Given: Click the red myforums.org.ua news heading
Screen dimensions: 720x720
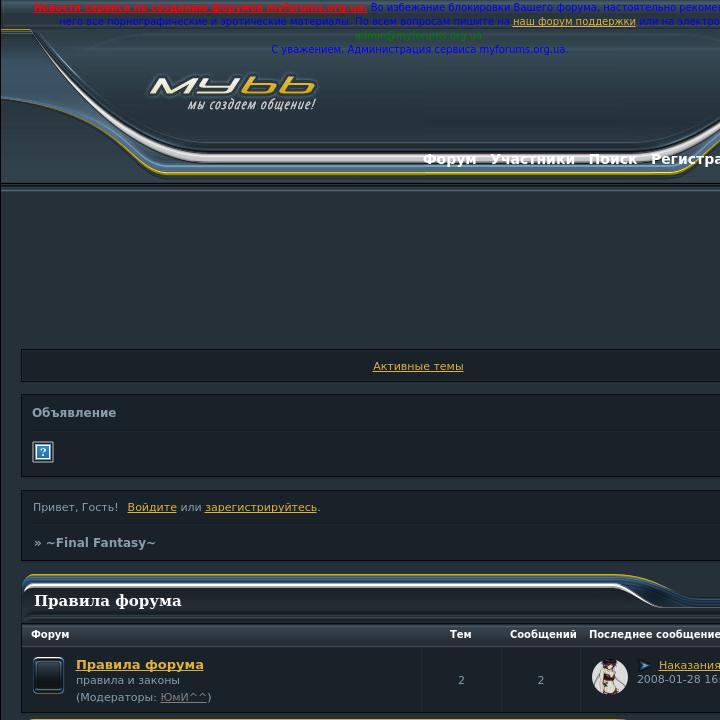Looking at the screenshot, I should coord(200,8).
